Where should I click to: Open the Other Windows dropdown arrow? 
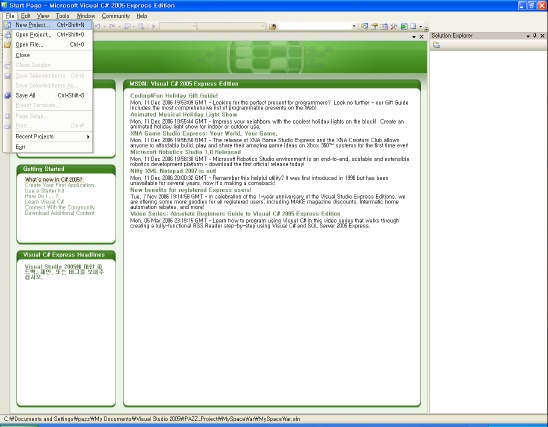[420, 26]
